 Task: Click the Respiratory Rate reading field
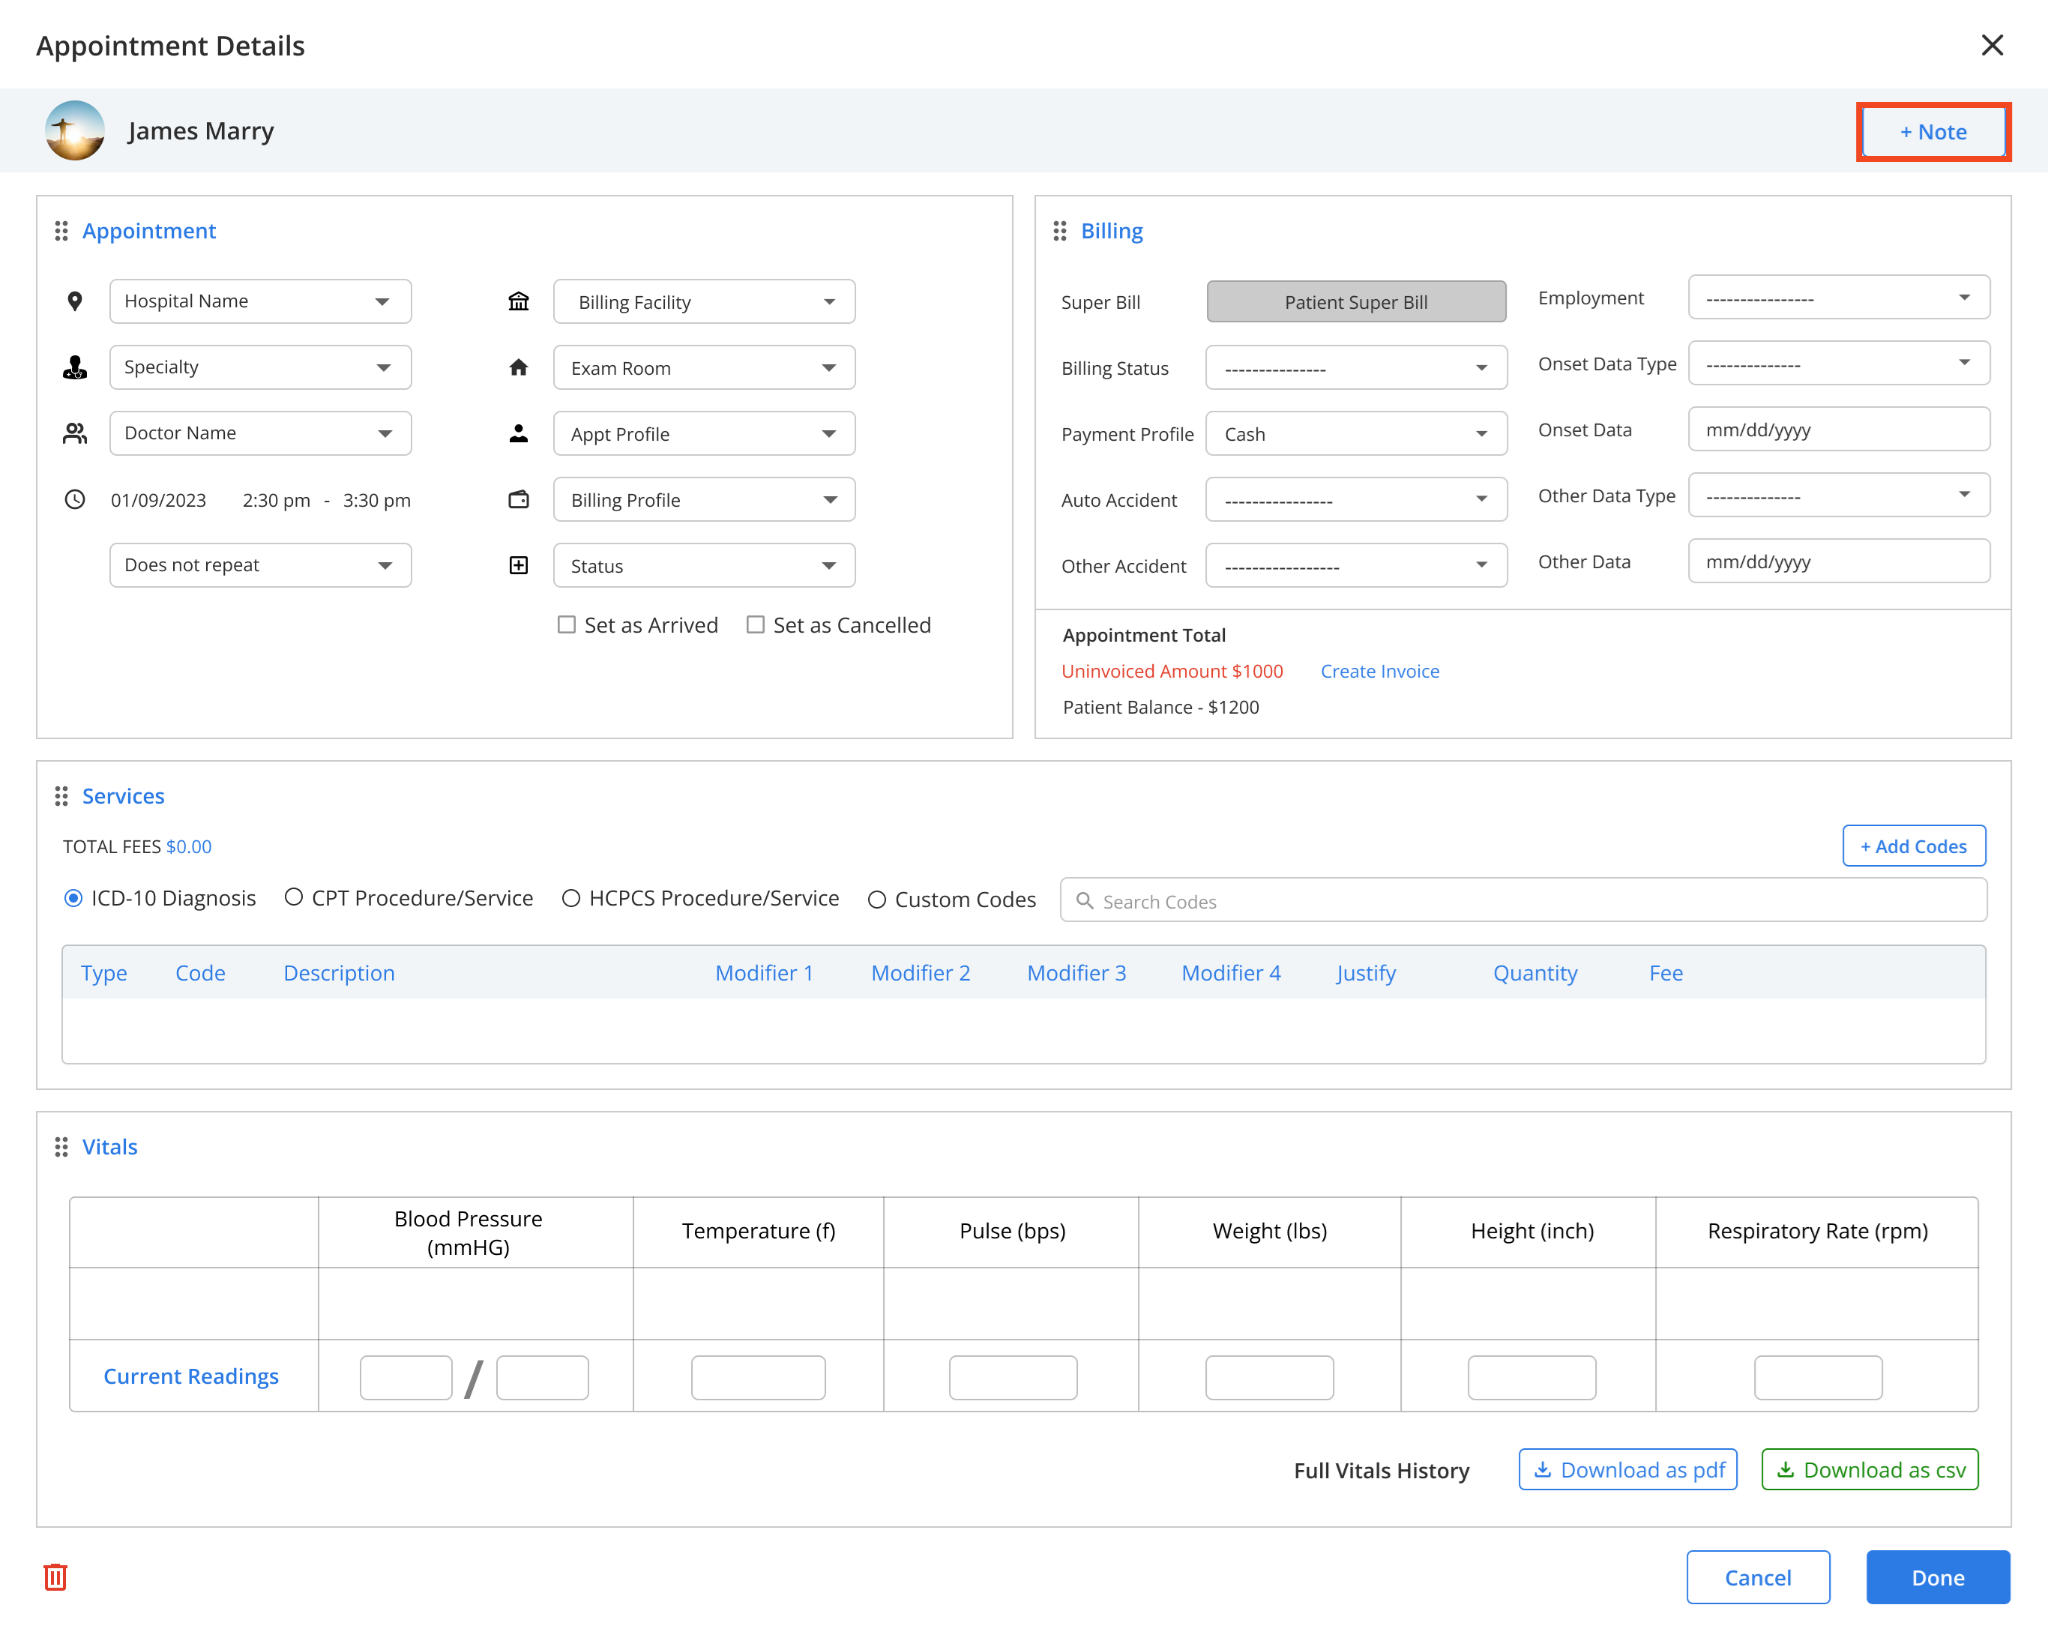click(1818, 1377)
